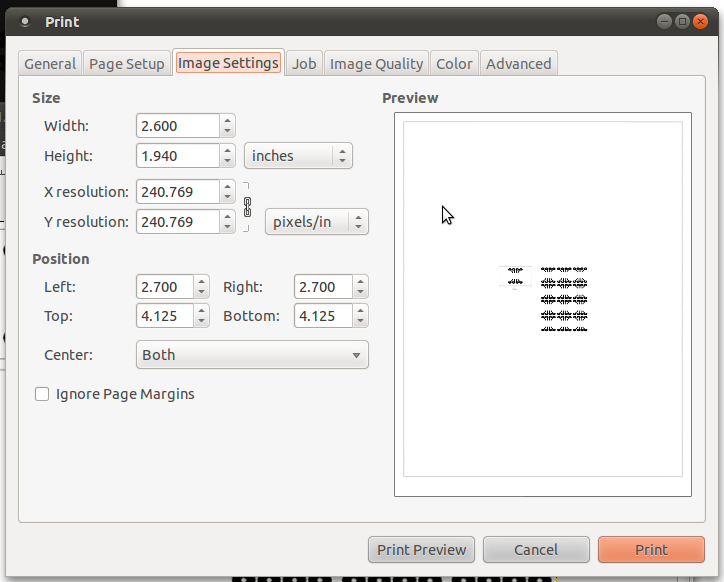Viewport: 724px width, 582px height.
Task: Open the Image Quality tab
Action: point(376,64)
